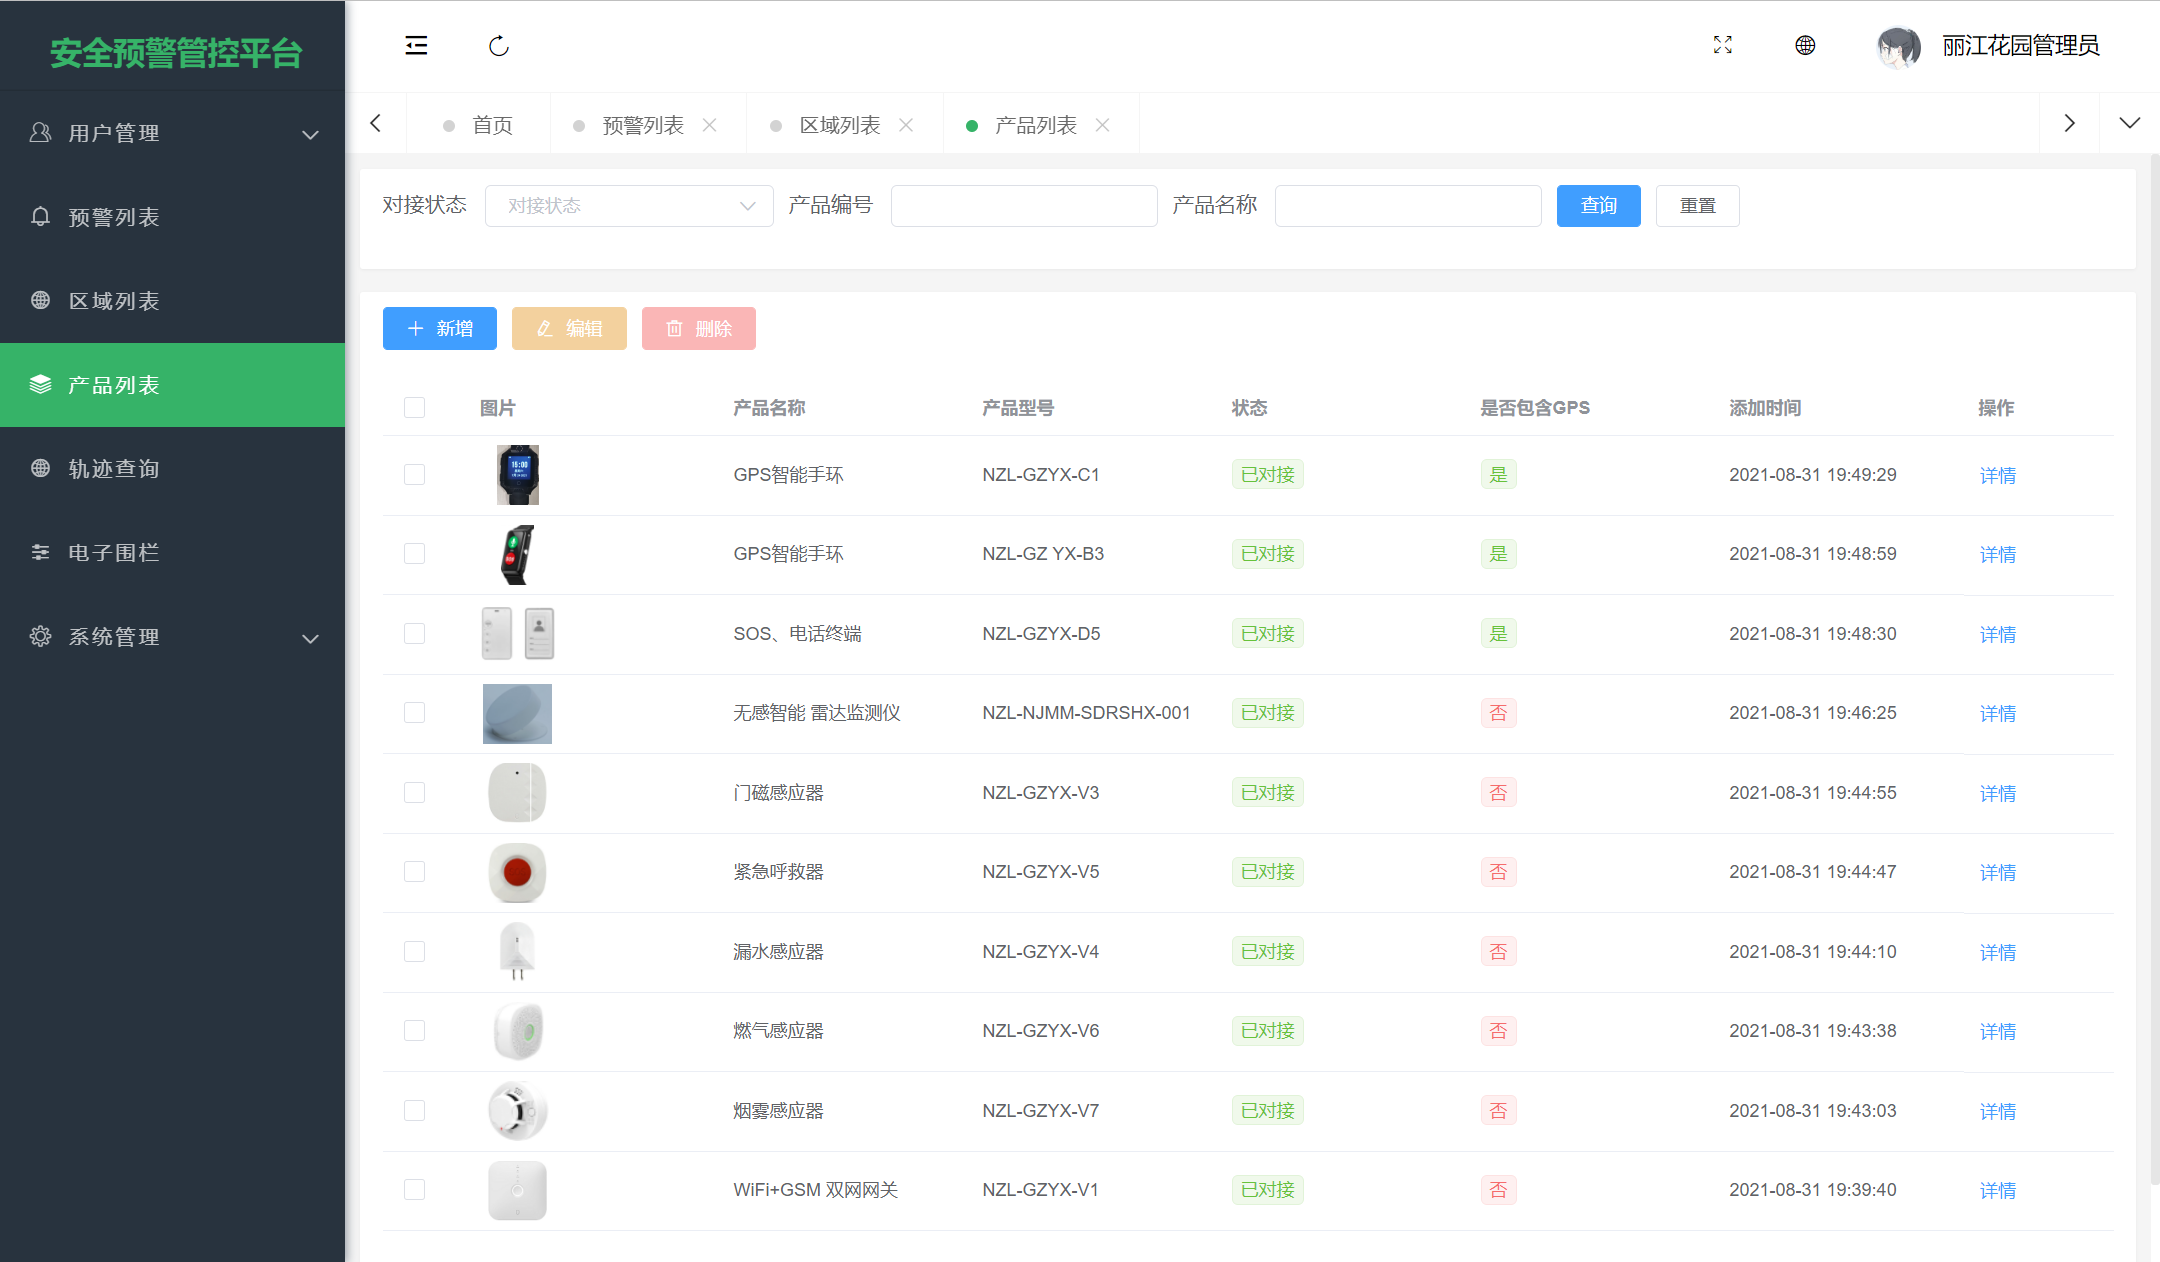Open the 用户管理 sidebar section
This screenshot has height=1262, width=2160.
coord(113,132)
